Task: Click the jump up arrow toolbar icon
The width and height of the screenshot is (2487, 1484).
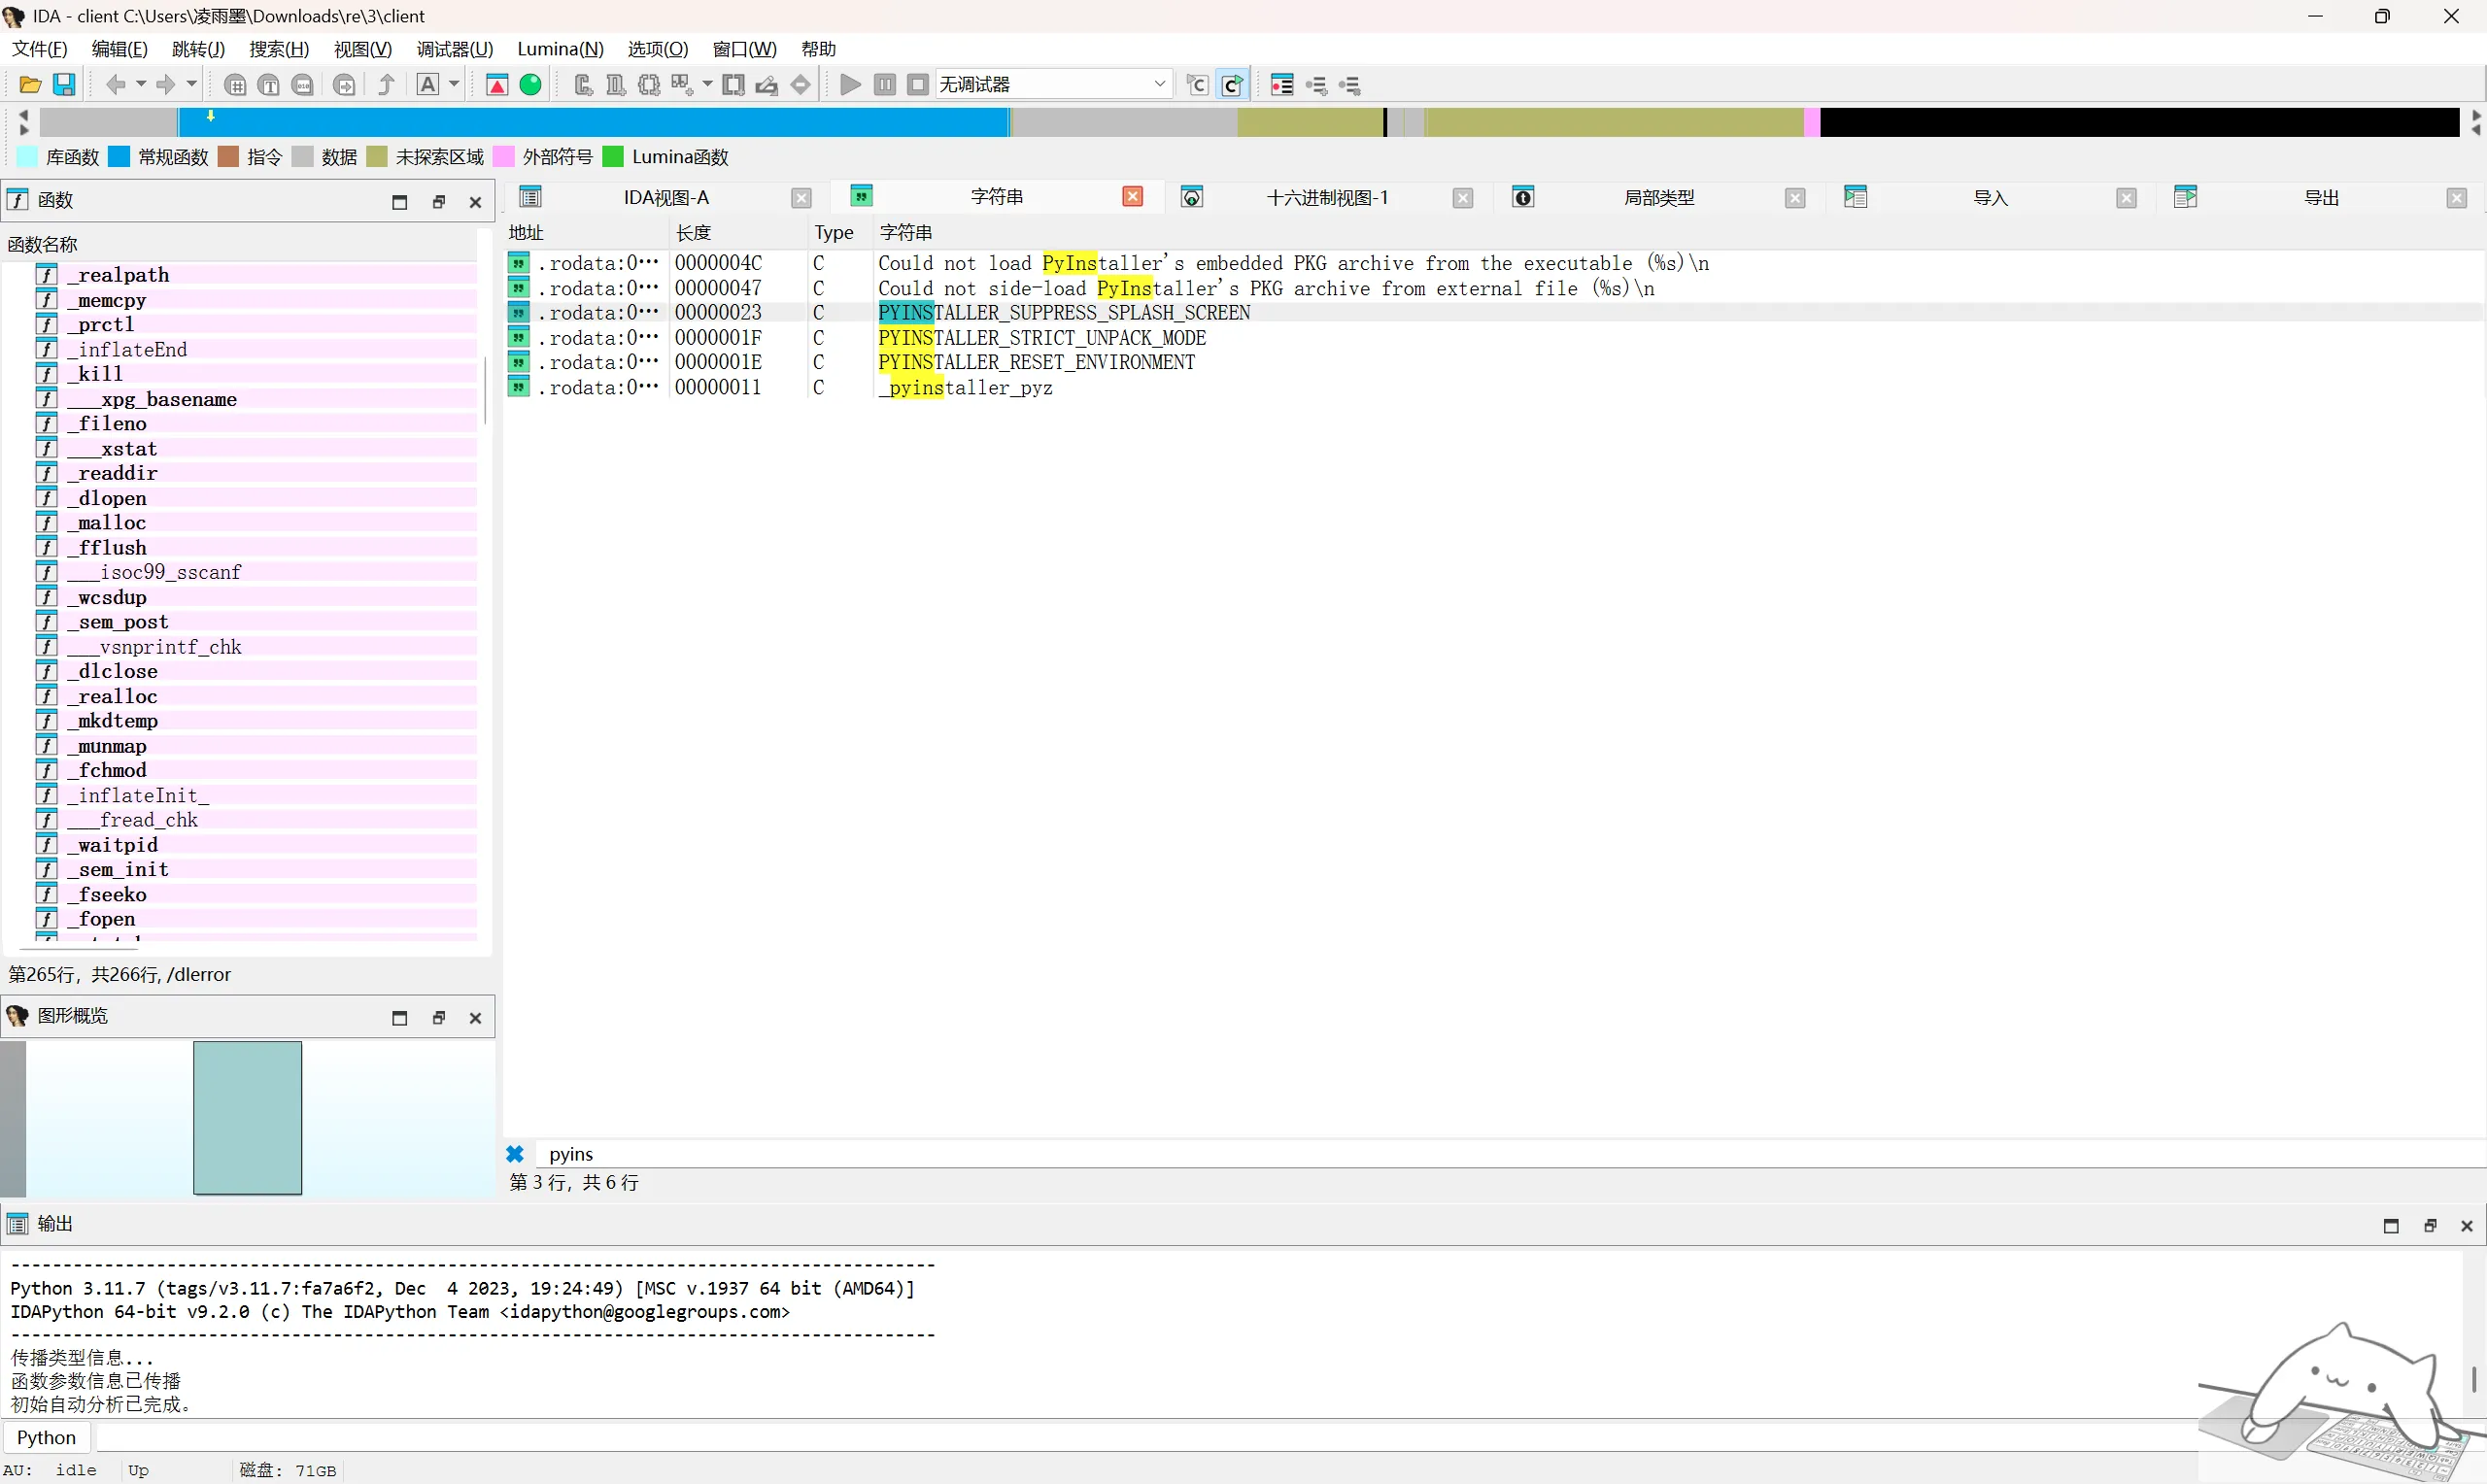Action: click(386, 85)
